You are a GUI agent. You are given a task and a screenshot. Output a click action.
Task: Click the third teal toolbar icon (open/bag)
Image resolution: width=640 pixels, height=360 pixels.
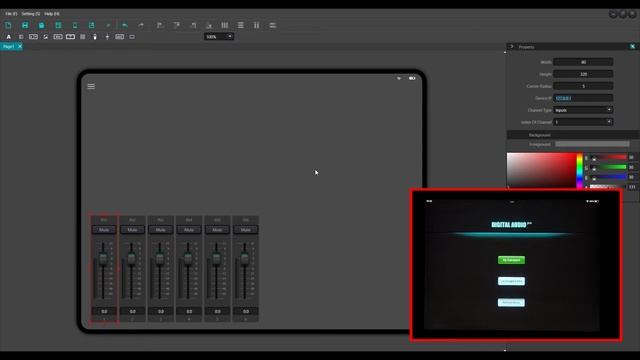[42, 25]
